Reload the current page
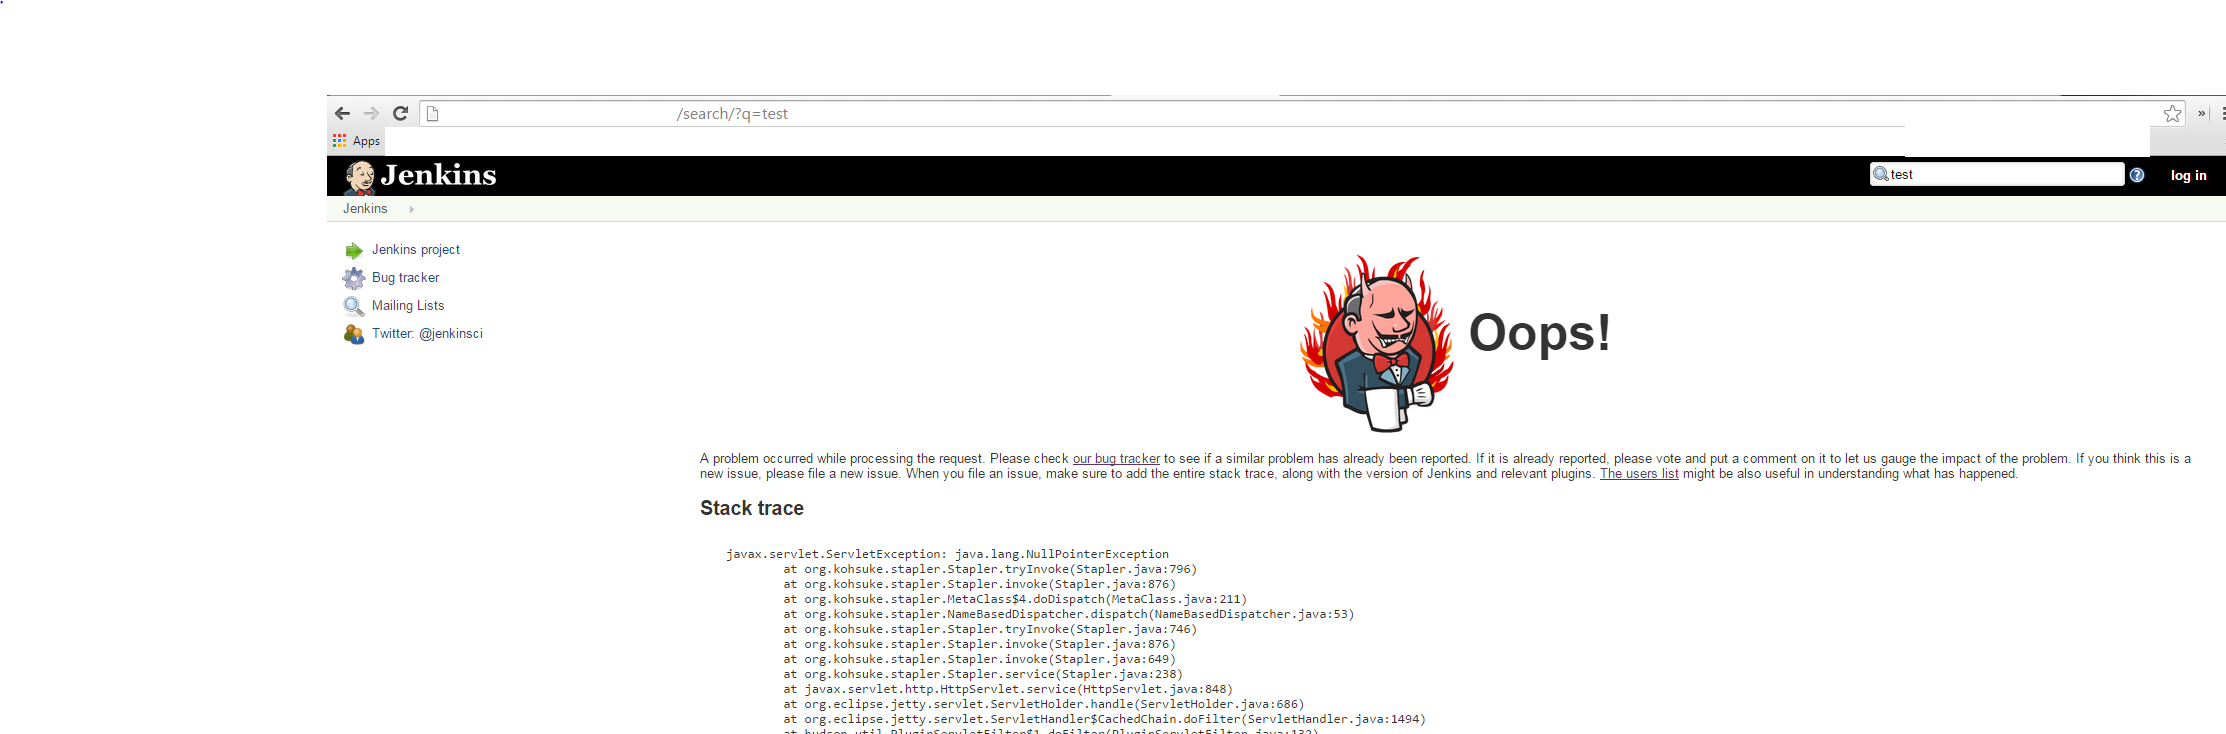 [x=400, y=114]
